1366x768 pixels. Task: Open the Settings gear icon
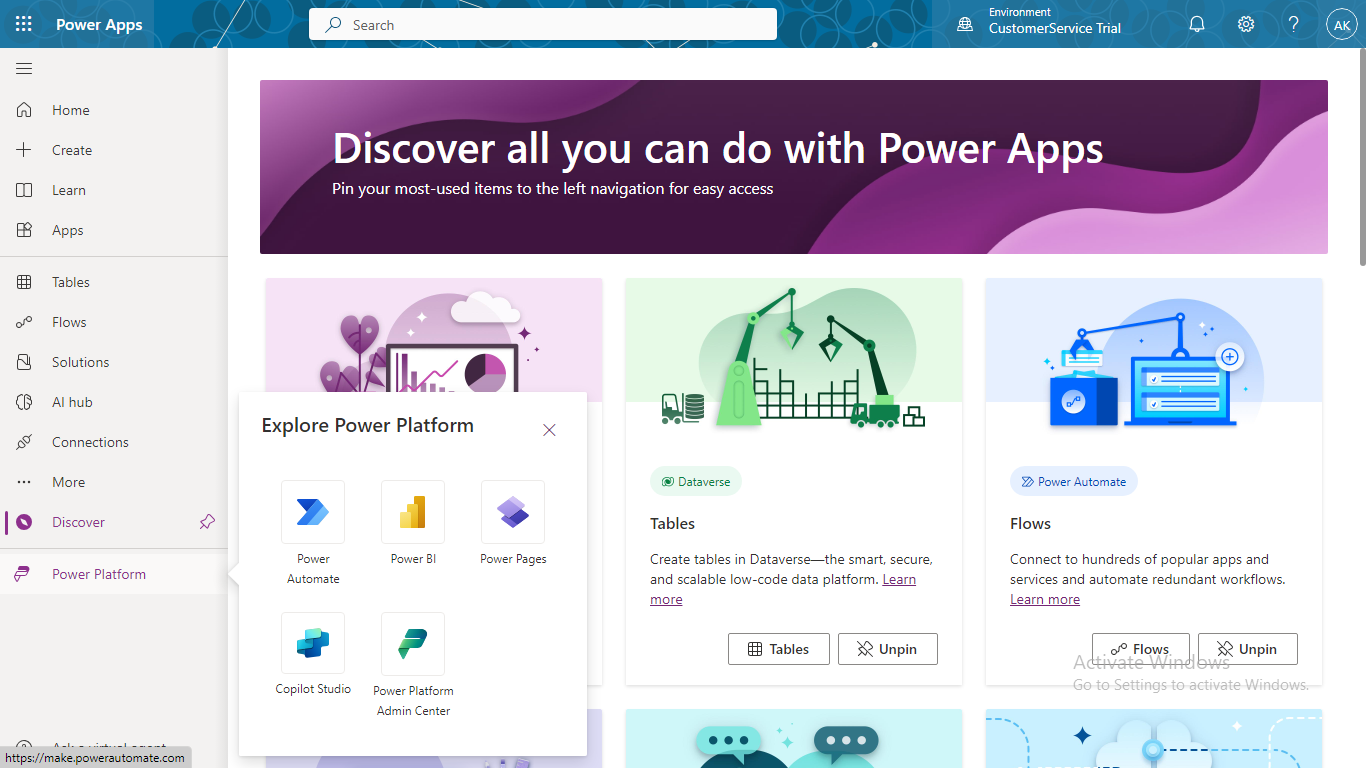tap(1246, 24)
